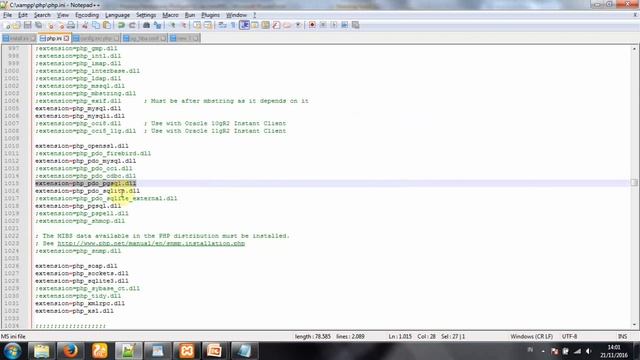This screenshot has width=640, height=360.
Task: Open the Window menu
Action: (x=236, y=15)
